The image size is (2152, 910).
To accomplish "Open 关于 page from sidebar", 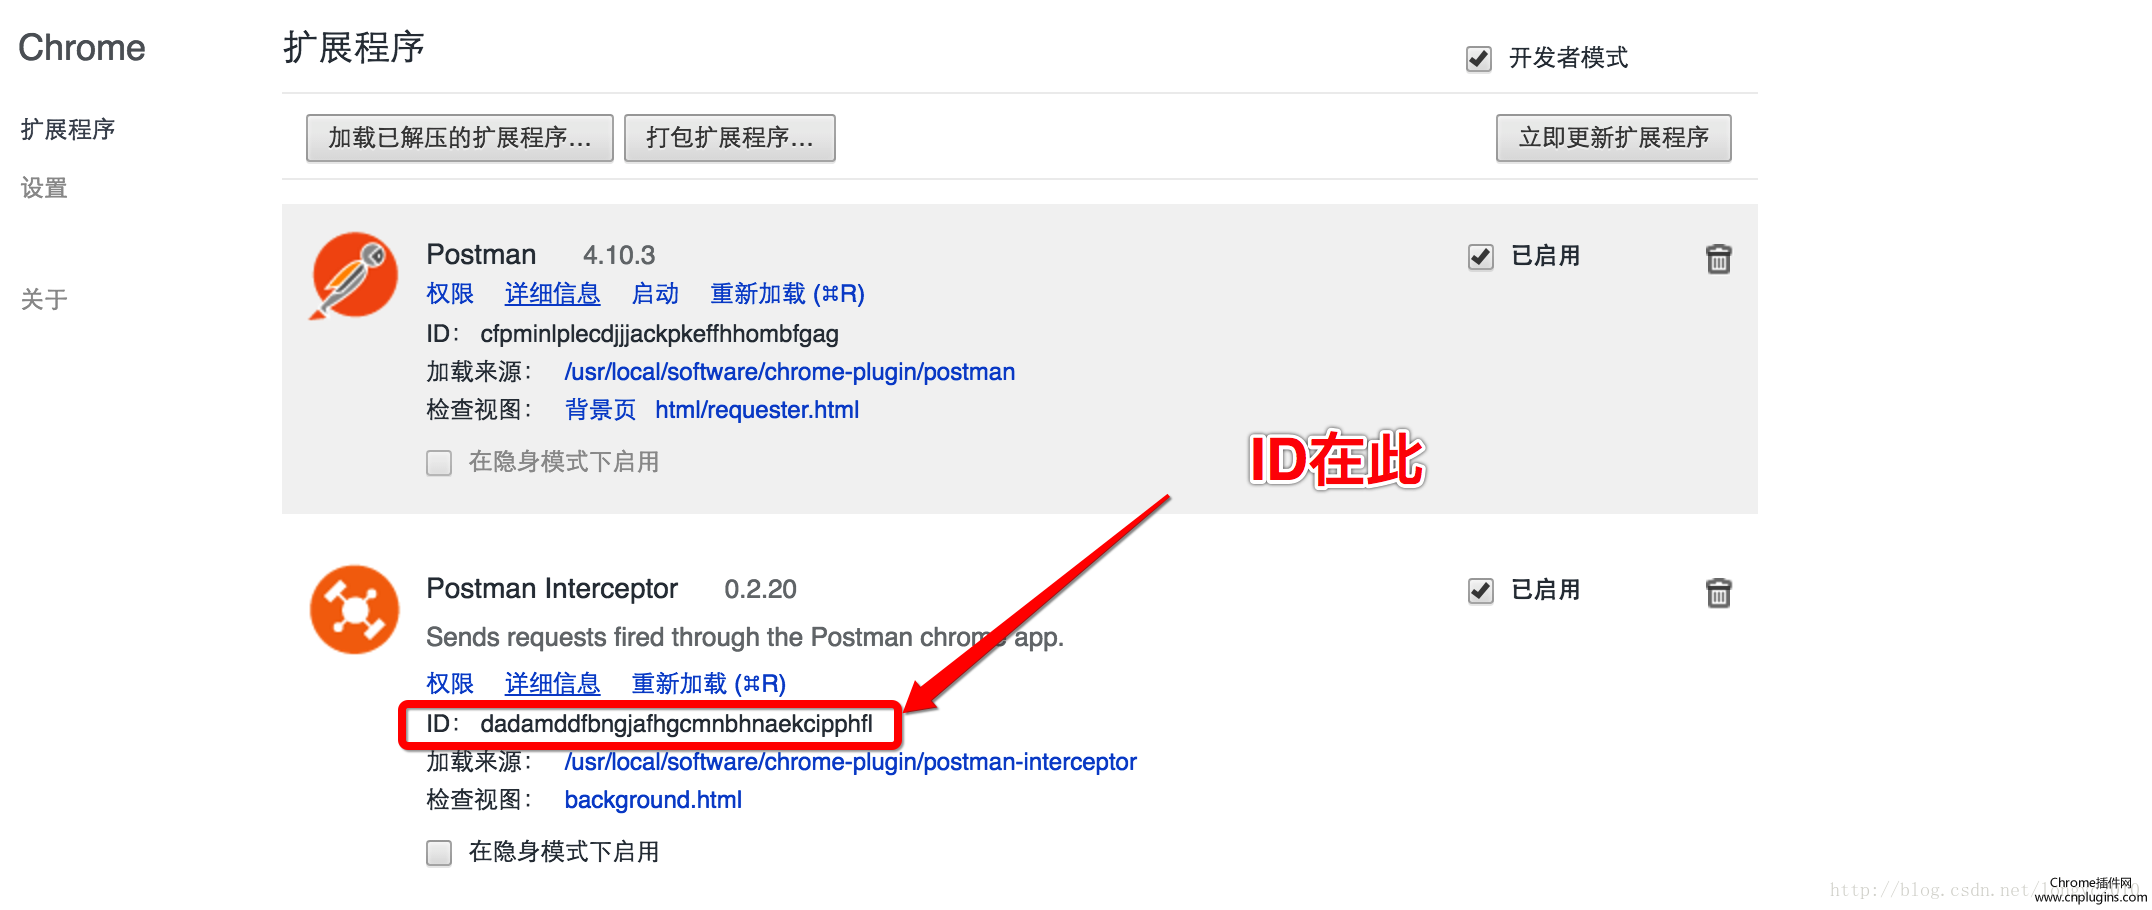I will [44, 299].
